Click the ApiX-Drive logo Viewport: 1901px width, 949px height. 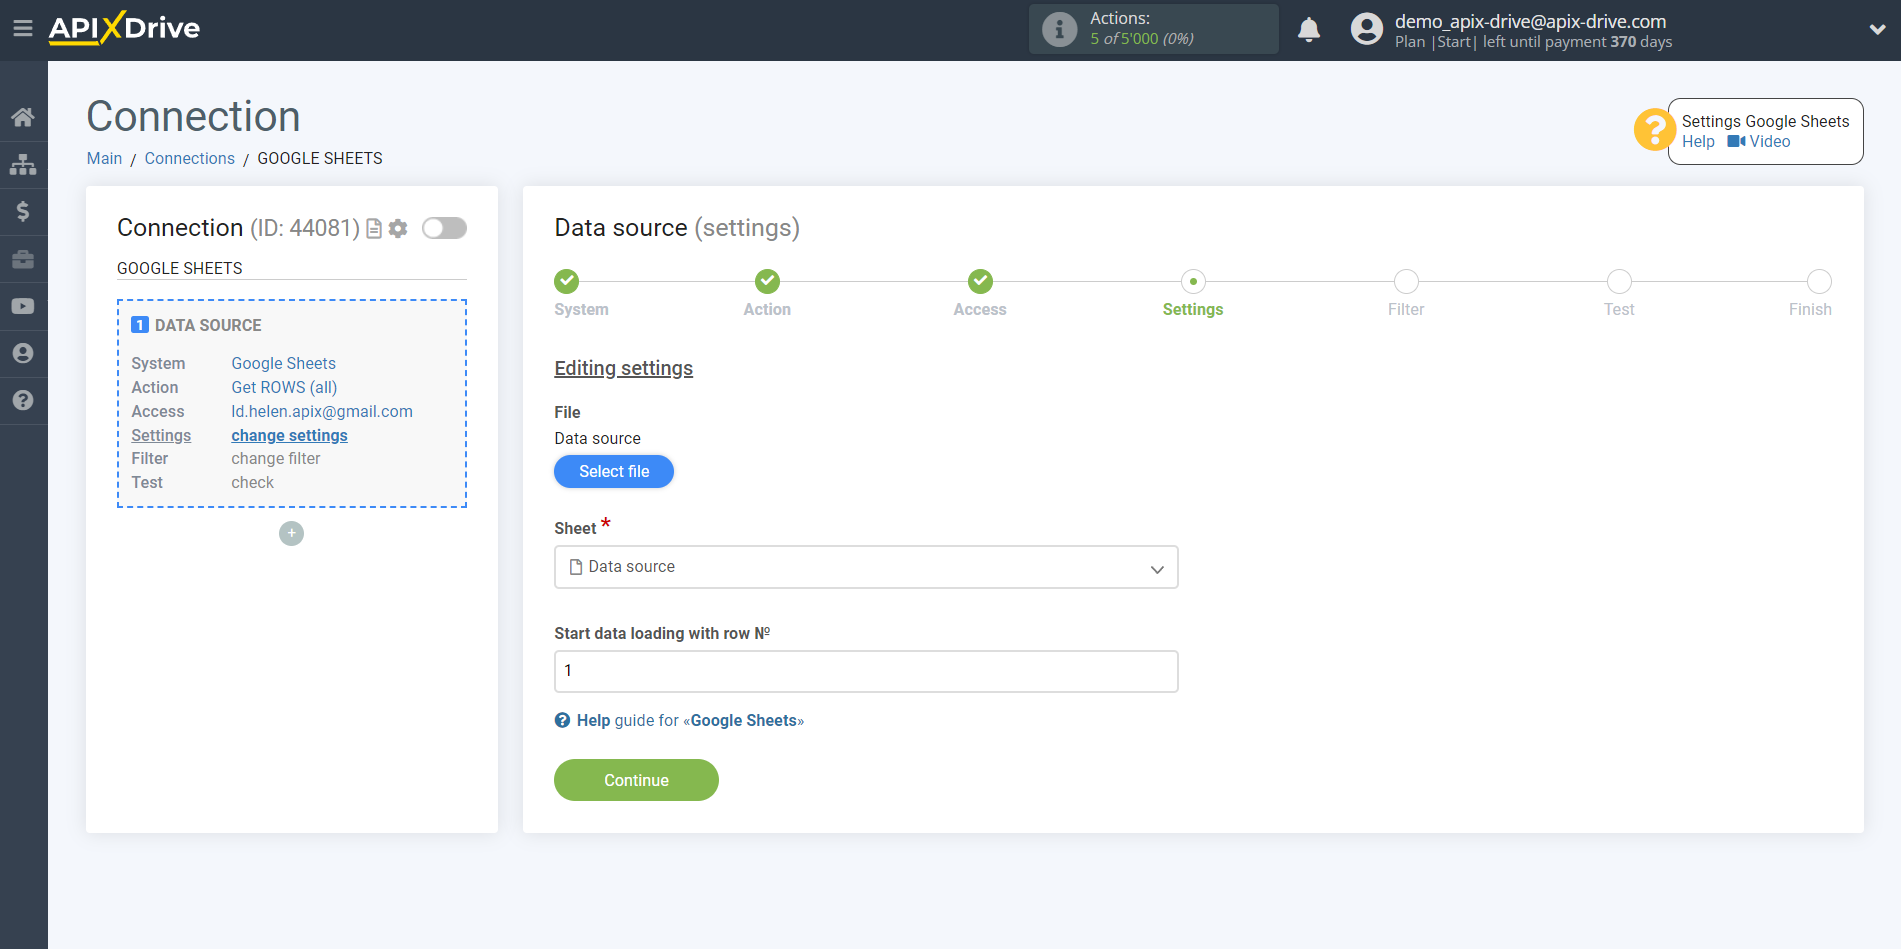click(x=124, y=28)
